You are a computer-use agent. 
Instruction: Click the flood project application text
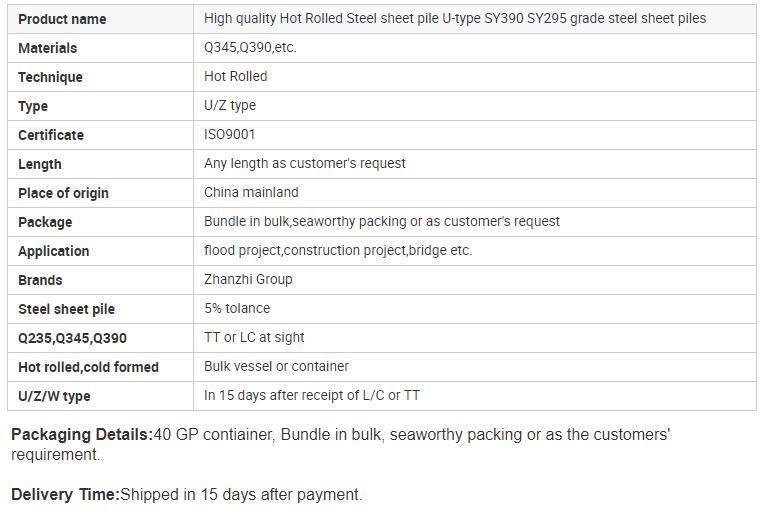[x=338, y=250]
